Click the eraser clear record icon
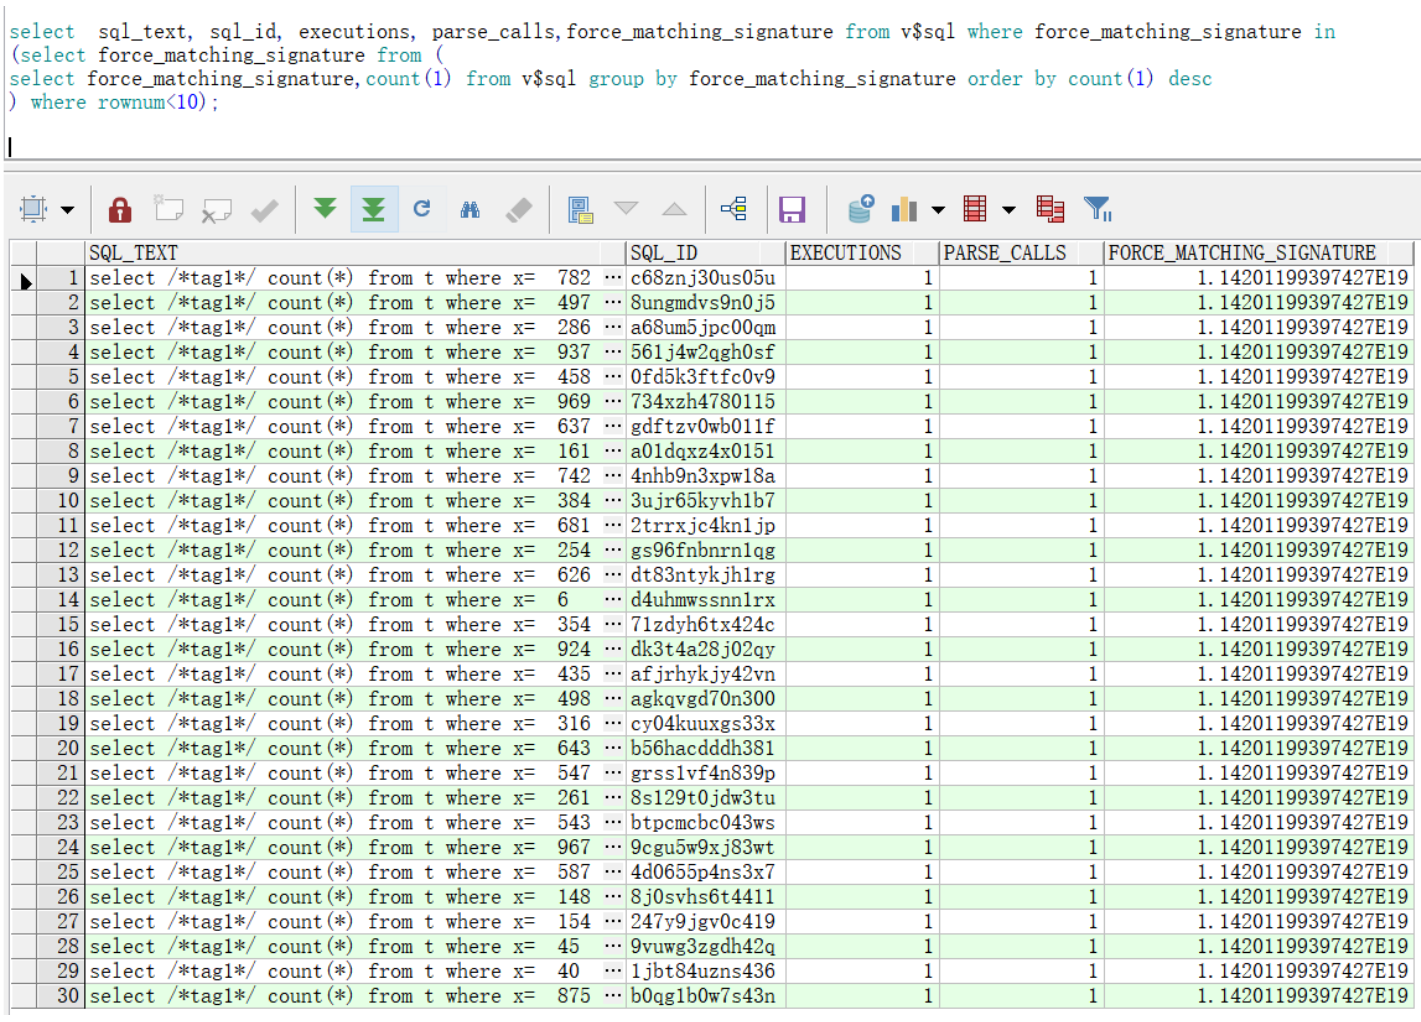Screen dimensions: 1421x1022 coord(519,209)
